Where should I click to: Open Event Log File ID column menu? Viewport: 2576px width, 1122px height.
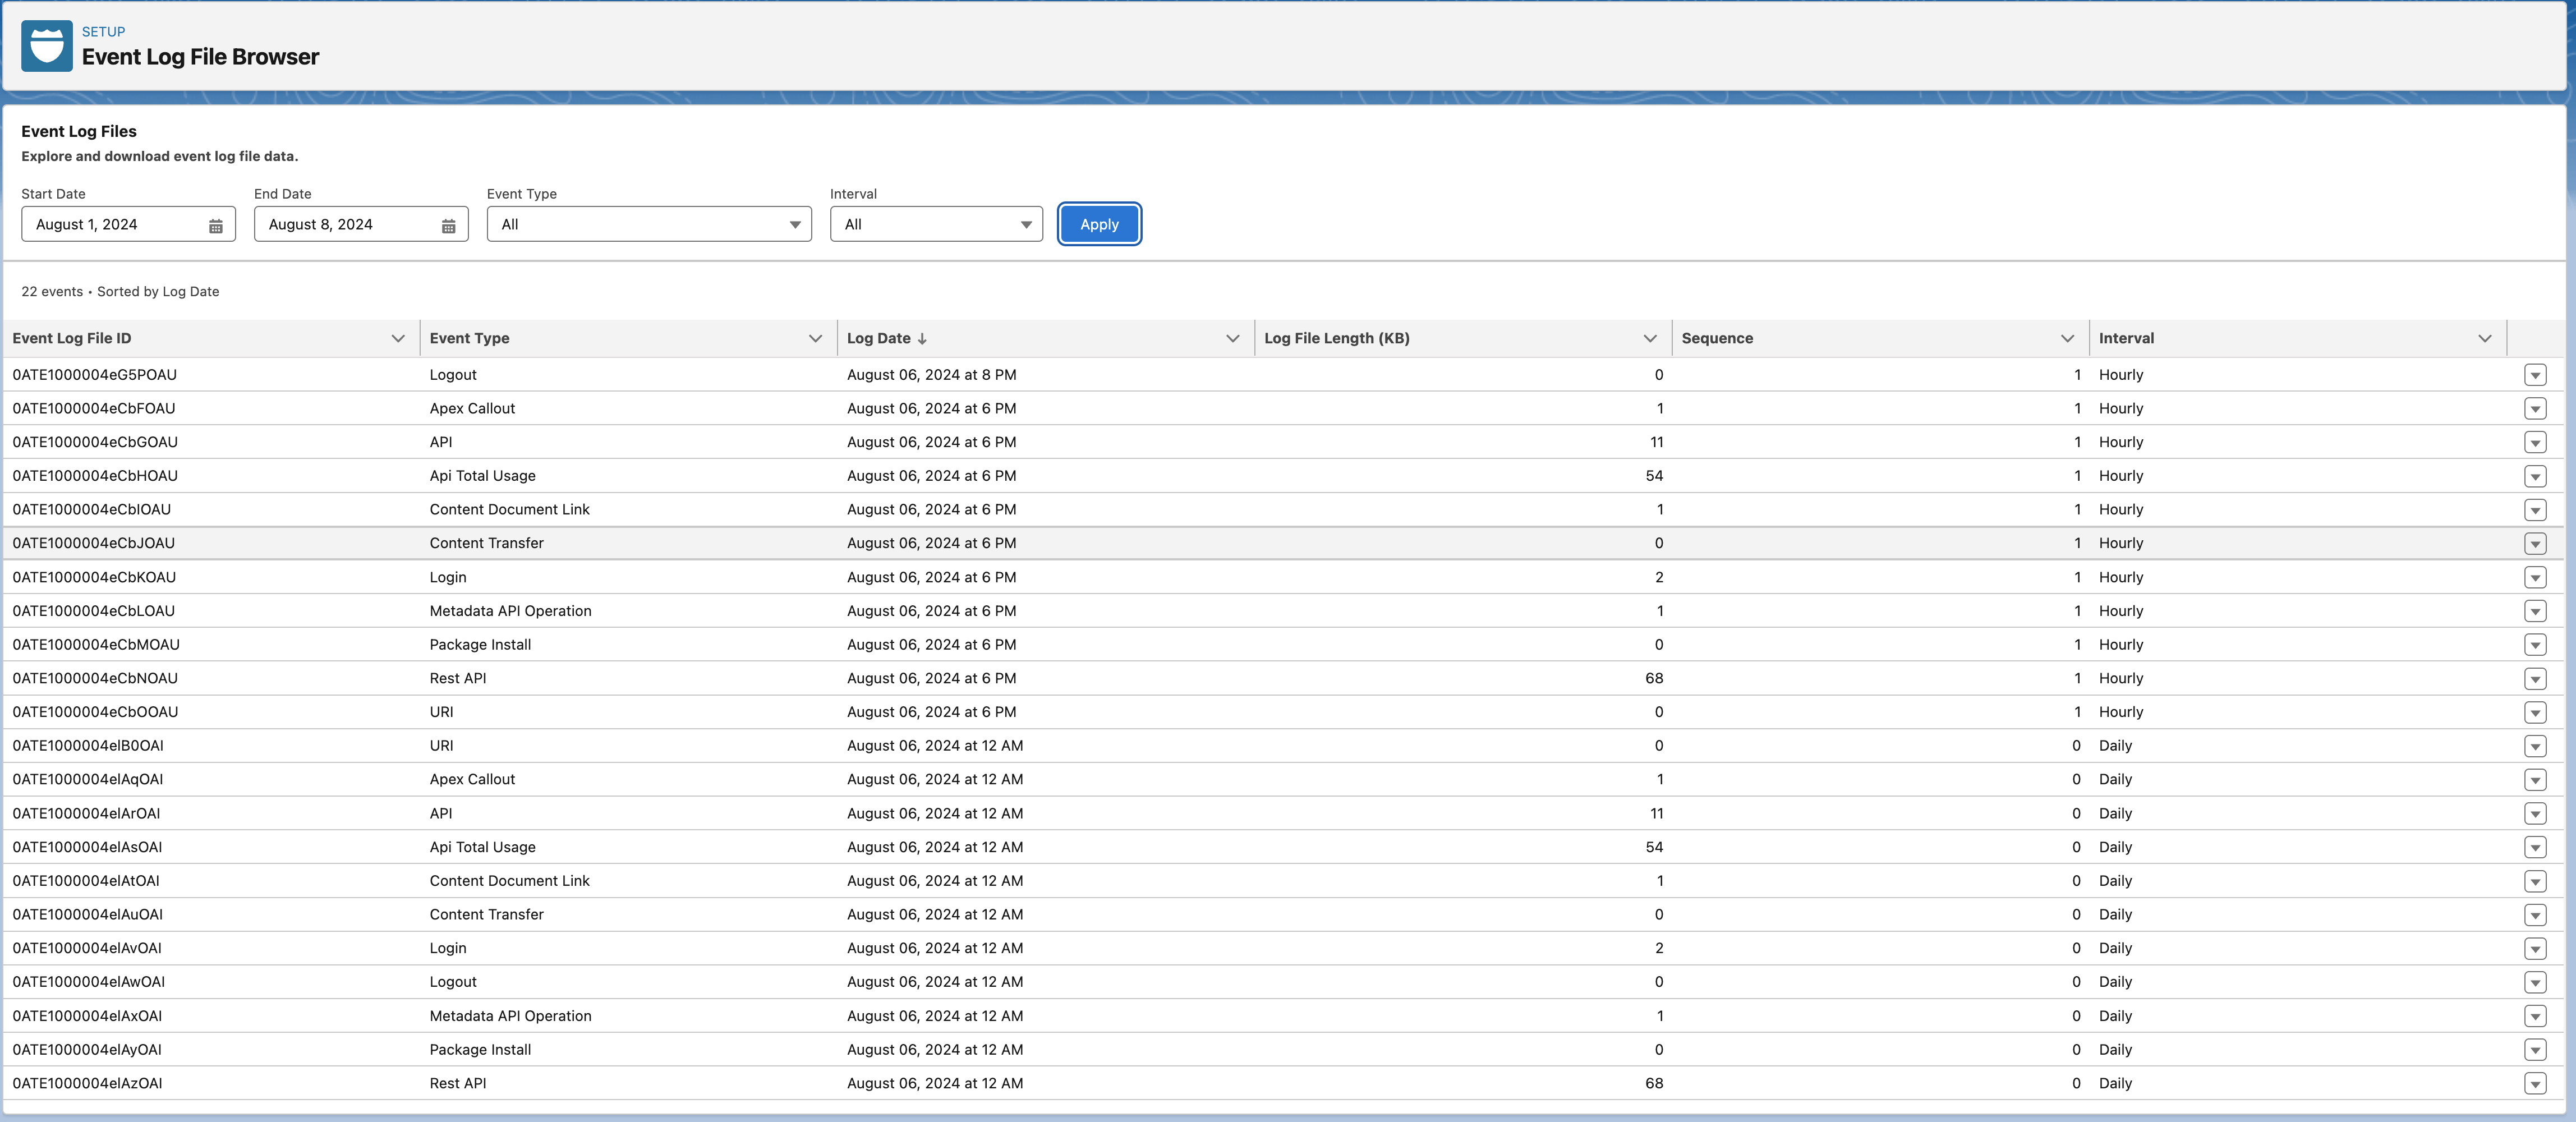click(398, 339)
